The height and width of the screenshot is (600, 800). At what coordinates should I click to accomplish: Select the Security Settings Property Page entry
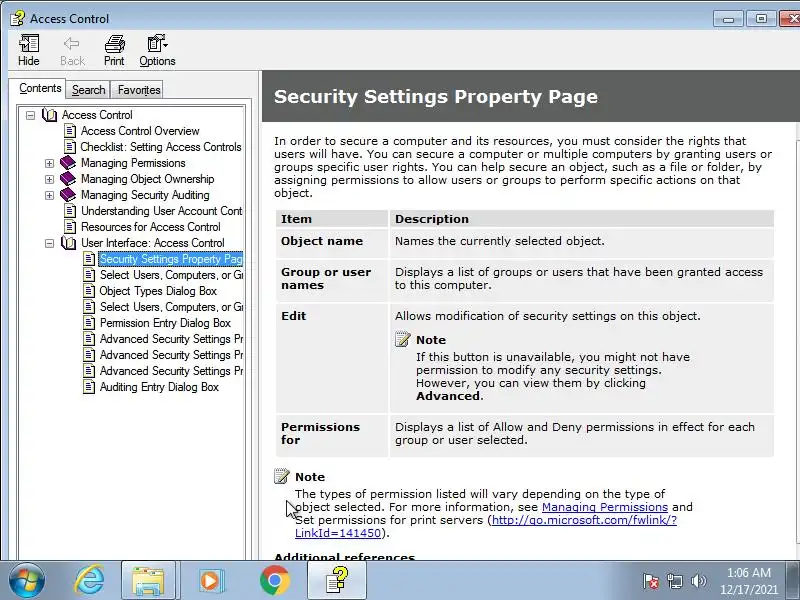tap(170, 259)
